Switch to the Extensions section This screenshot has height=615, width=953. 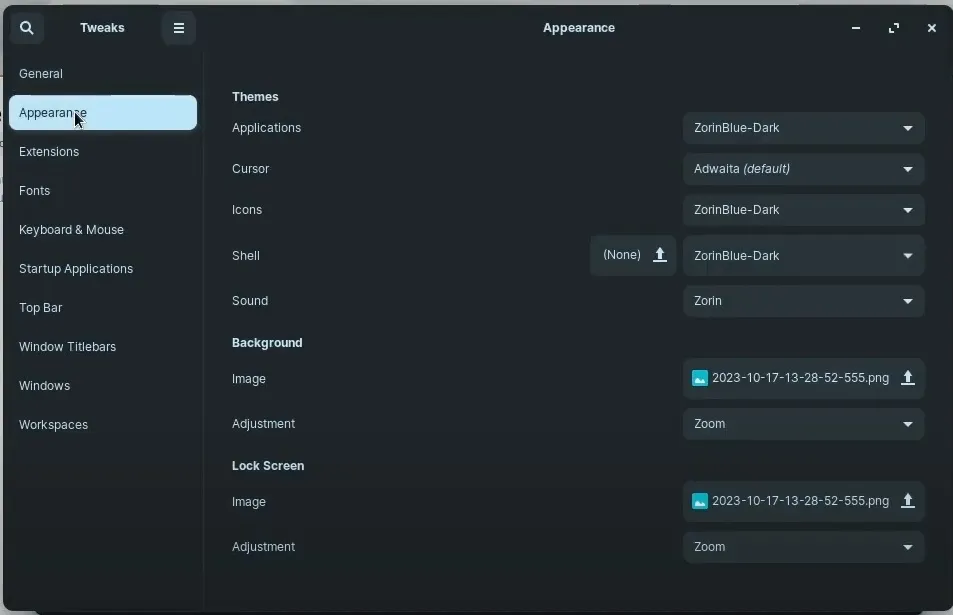coord(49,151)
